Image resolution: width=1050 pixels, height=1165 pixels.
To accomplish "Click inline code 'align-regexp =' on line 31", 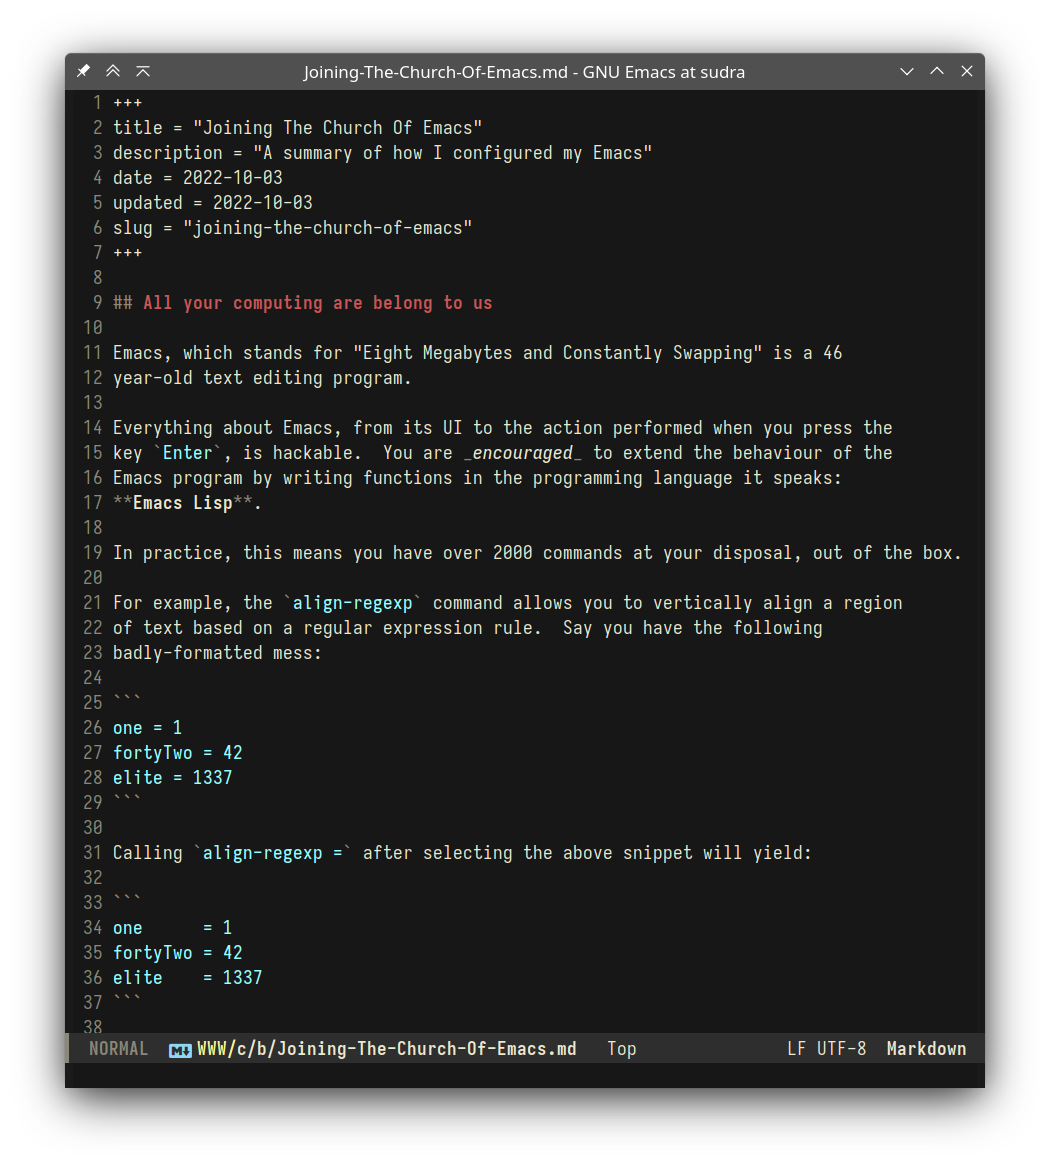I will coord(272,853).
